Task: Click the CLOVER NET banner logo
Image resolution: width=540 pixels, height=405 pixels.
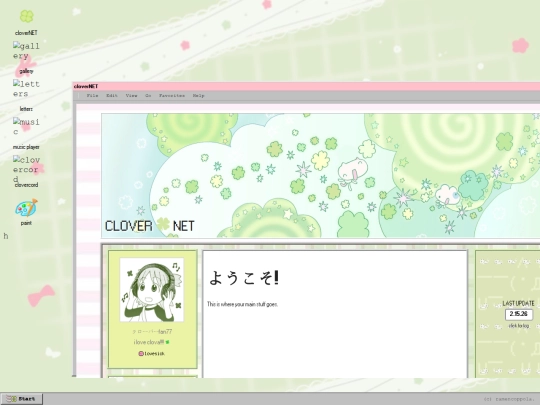Action: click(149, 226)
